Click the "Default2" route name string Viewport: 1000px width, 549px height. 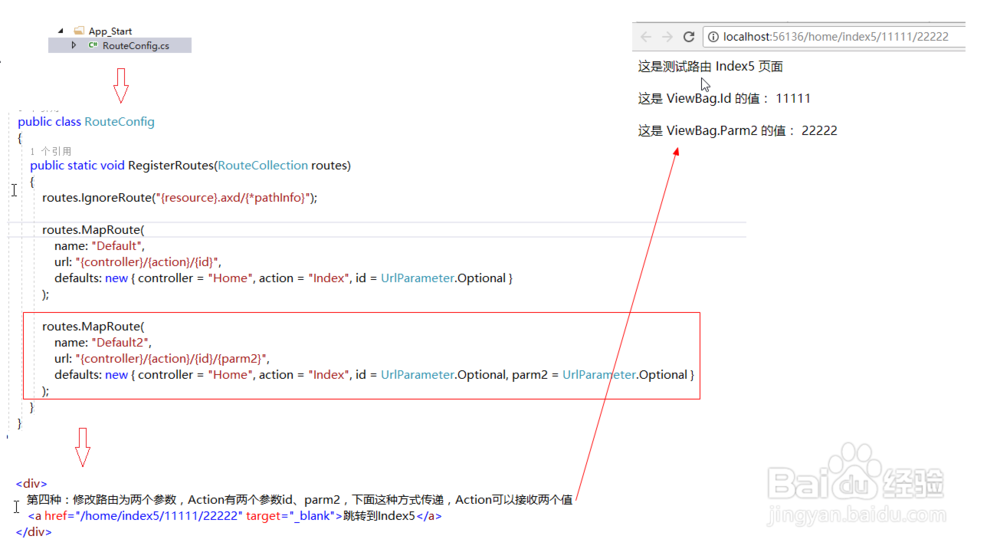121,342
